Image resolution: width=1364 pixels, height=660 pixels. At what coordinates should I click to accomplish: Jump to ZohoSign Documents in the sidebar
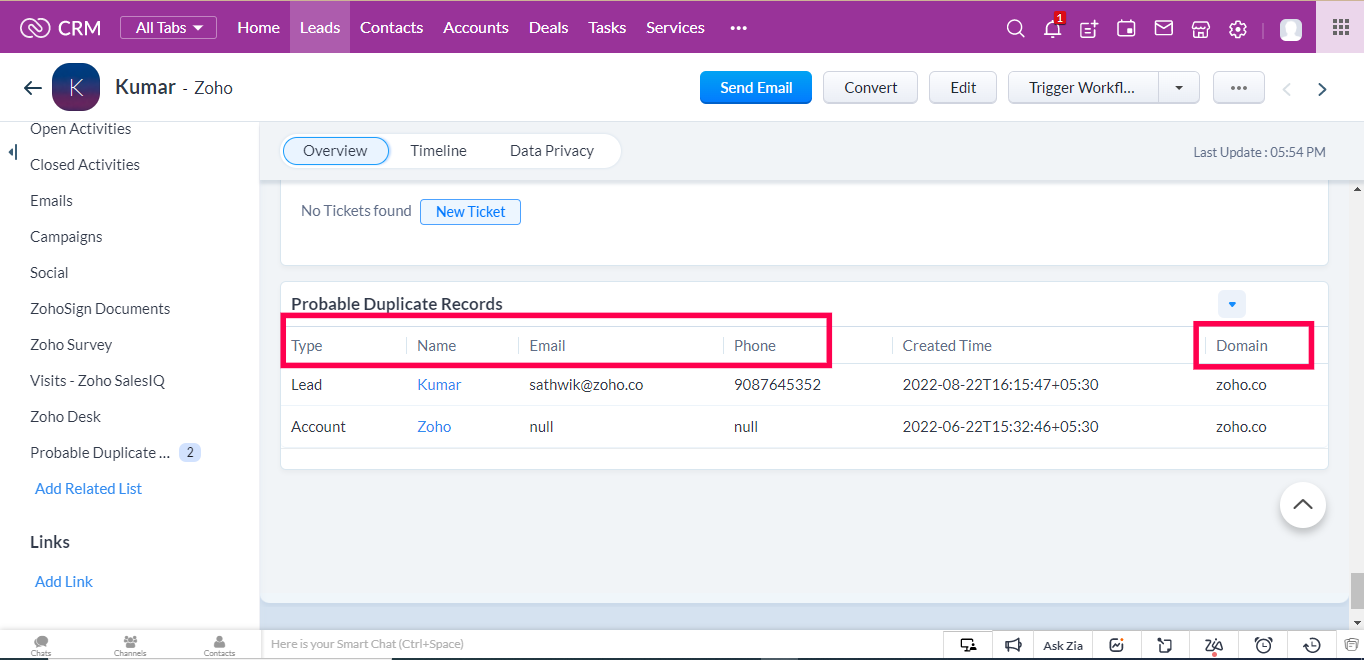click(x=100, y=309)
